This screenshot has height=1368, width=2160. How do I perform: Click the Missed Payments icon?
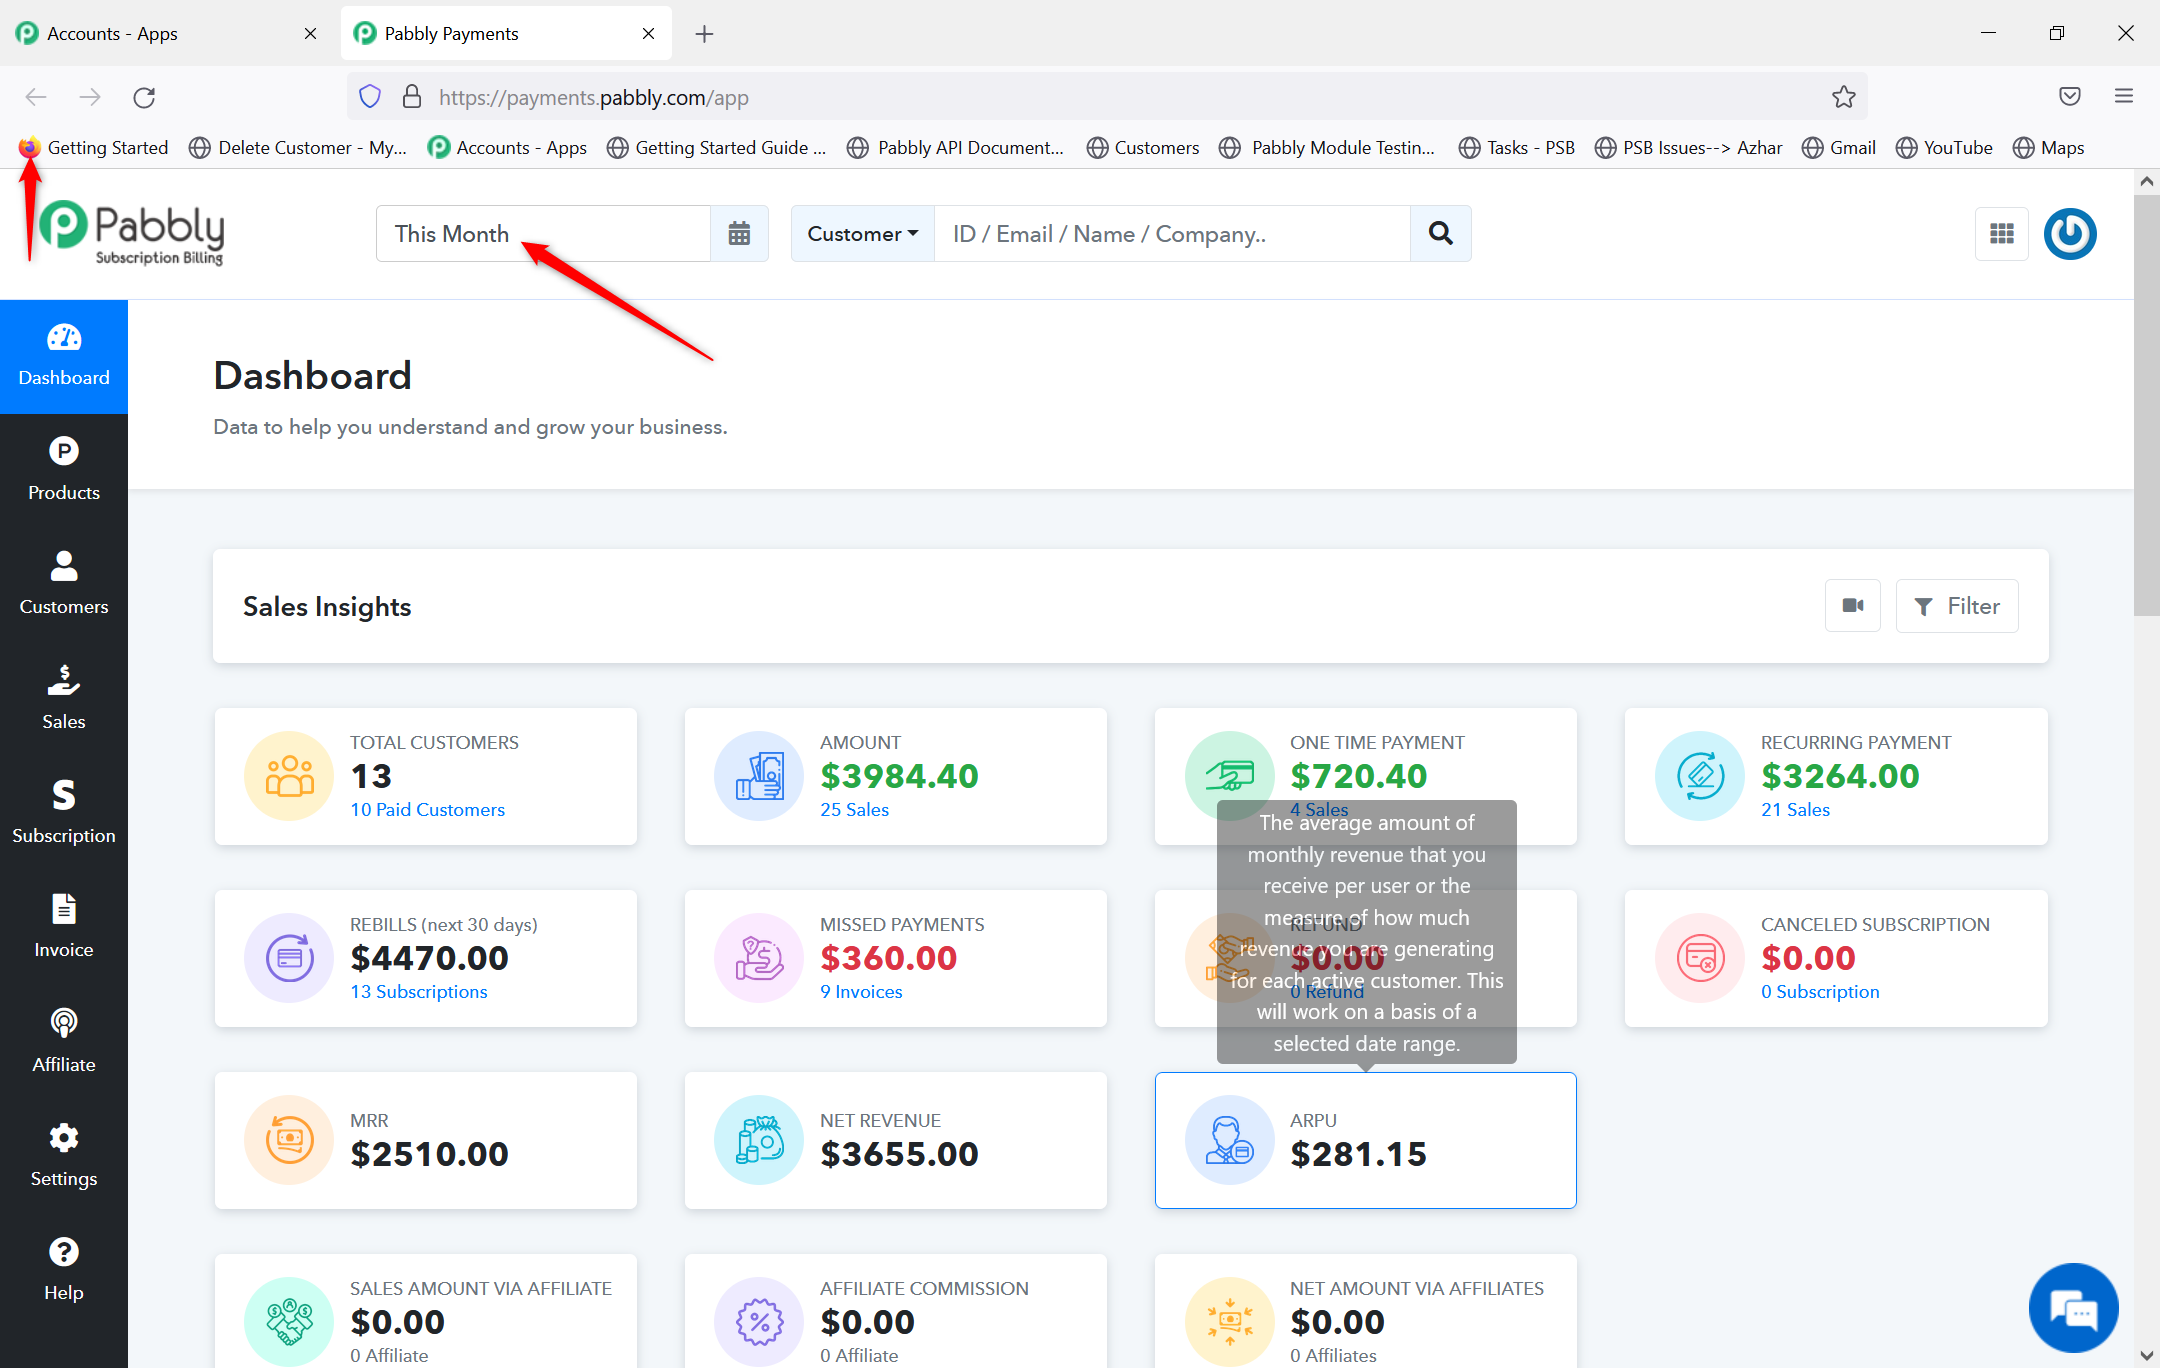(759, 958)
